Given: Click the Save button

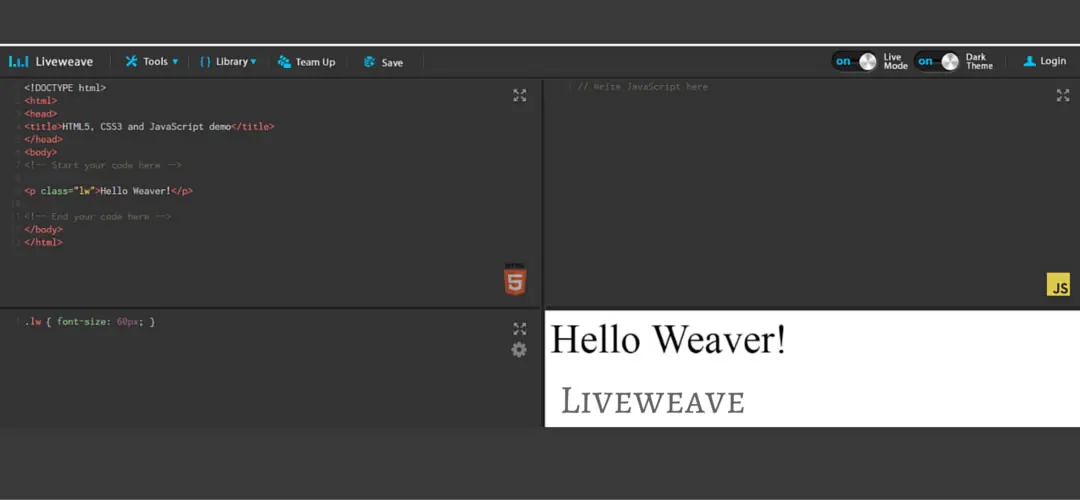Looking at the screenshot, I should point(383,62).
